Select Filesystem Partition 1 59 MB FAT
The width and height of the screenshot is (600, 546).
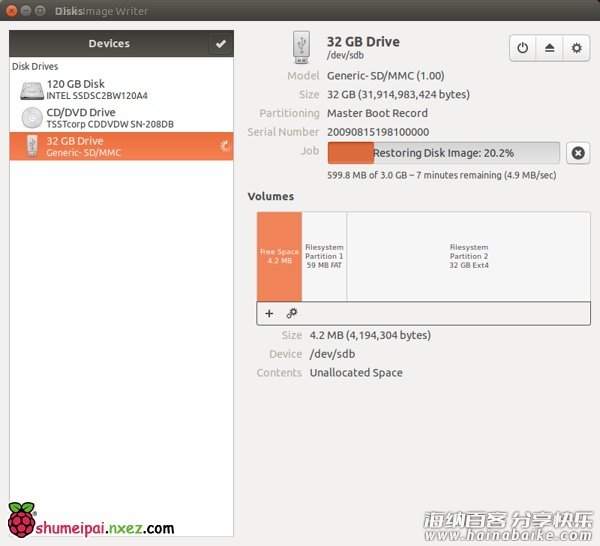pyautogui.click(x=324, y=256)
